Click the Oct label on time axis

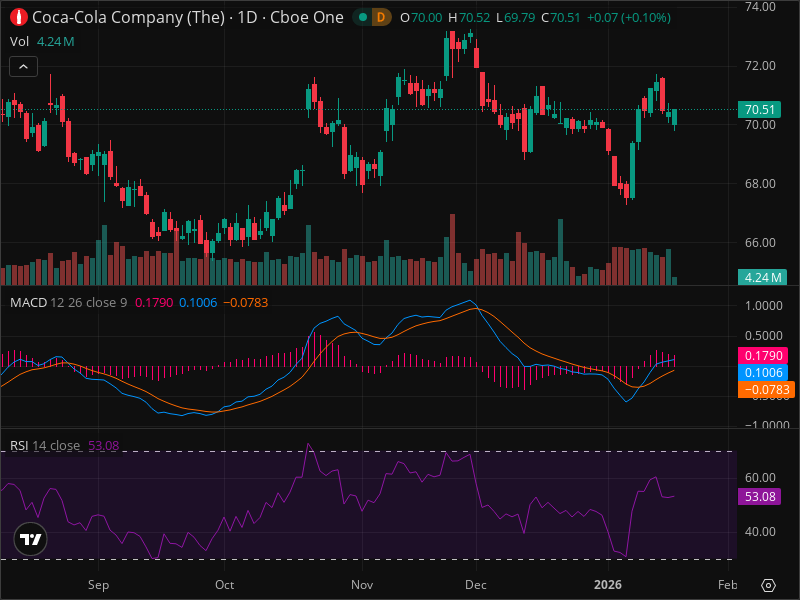[224, 585]
